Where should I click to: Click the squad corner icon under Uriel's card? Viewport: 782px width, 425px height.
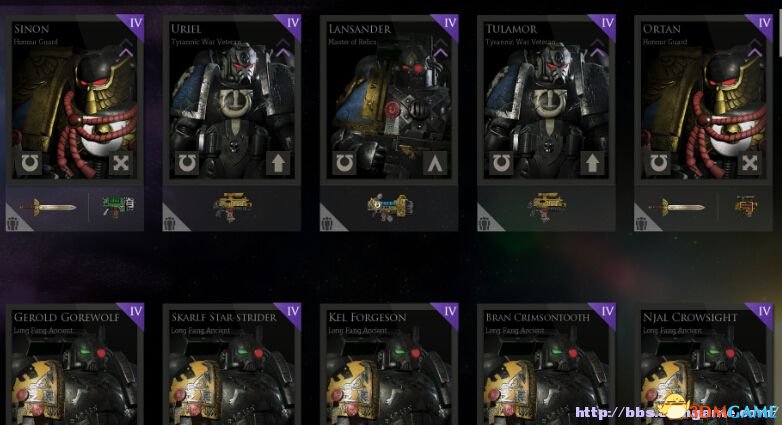pyautogui.click(x=171, y=222)
